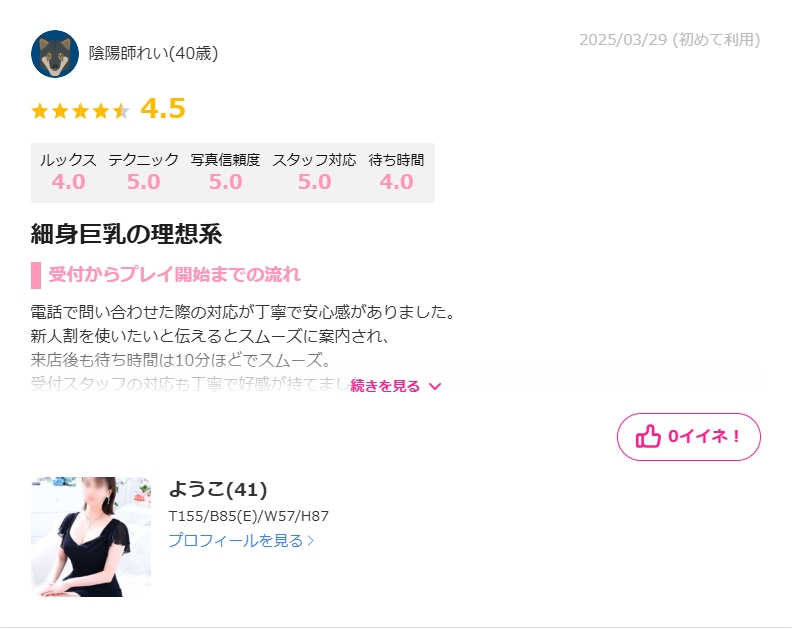Click the half-filled fifth star
792x629 pixels.
click(x=121, y=111)
